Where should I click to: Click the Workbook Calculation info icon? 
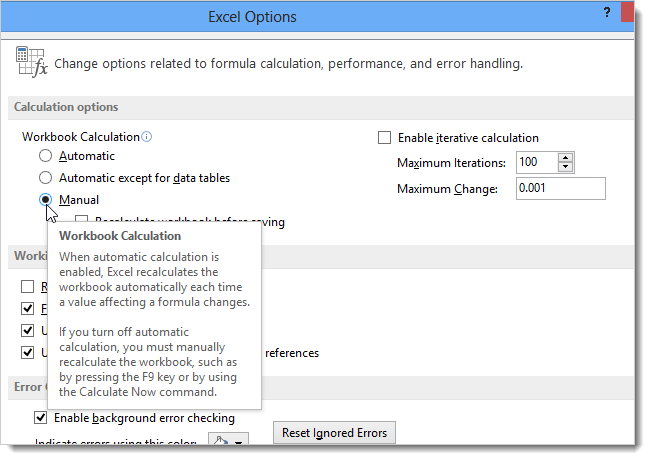click(147, 137)
